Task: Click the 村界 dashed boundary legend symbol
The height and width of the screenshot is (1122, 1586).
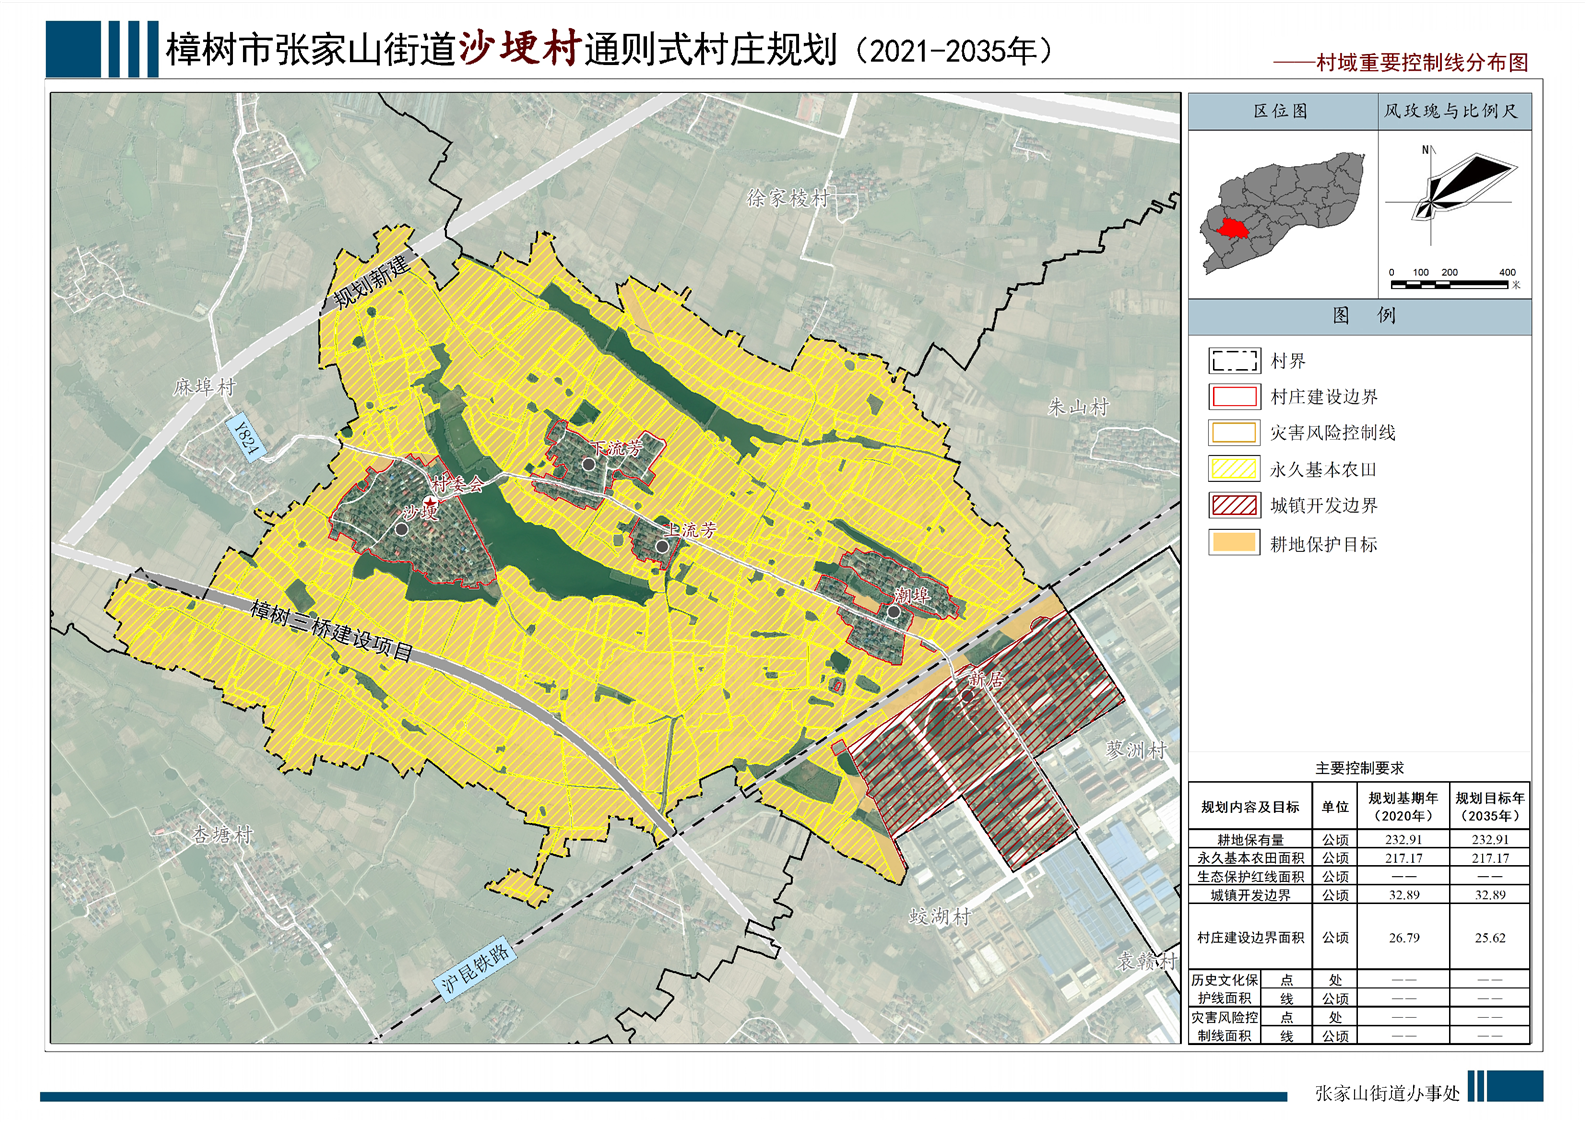Action: click(x=1234, y=361)
